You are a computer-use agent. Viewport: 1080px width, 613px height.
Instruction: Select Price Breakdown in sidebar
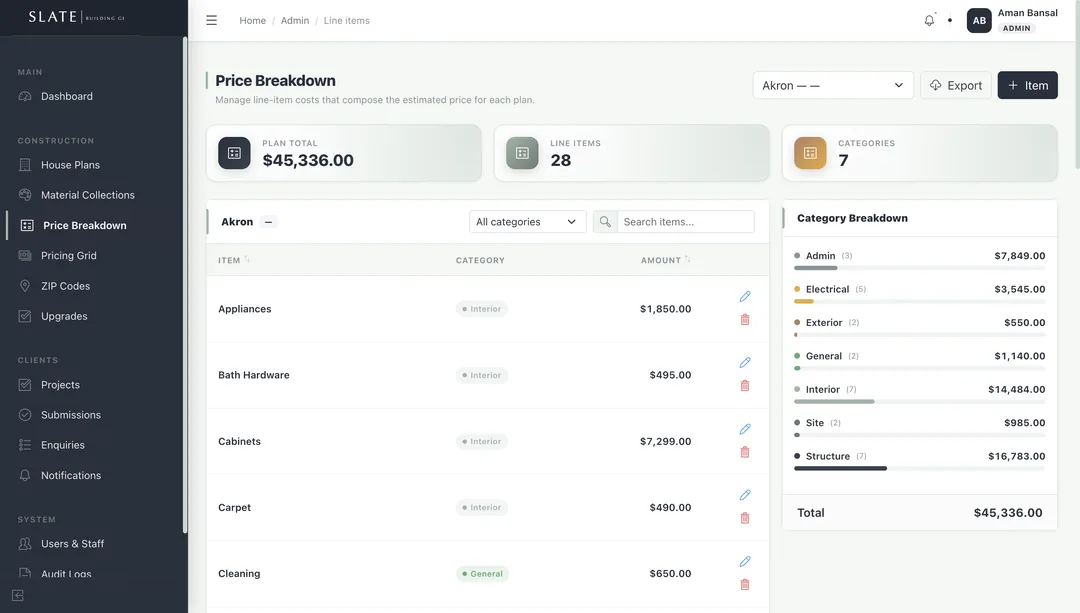coord(85,225)
